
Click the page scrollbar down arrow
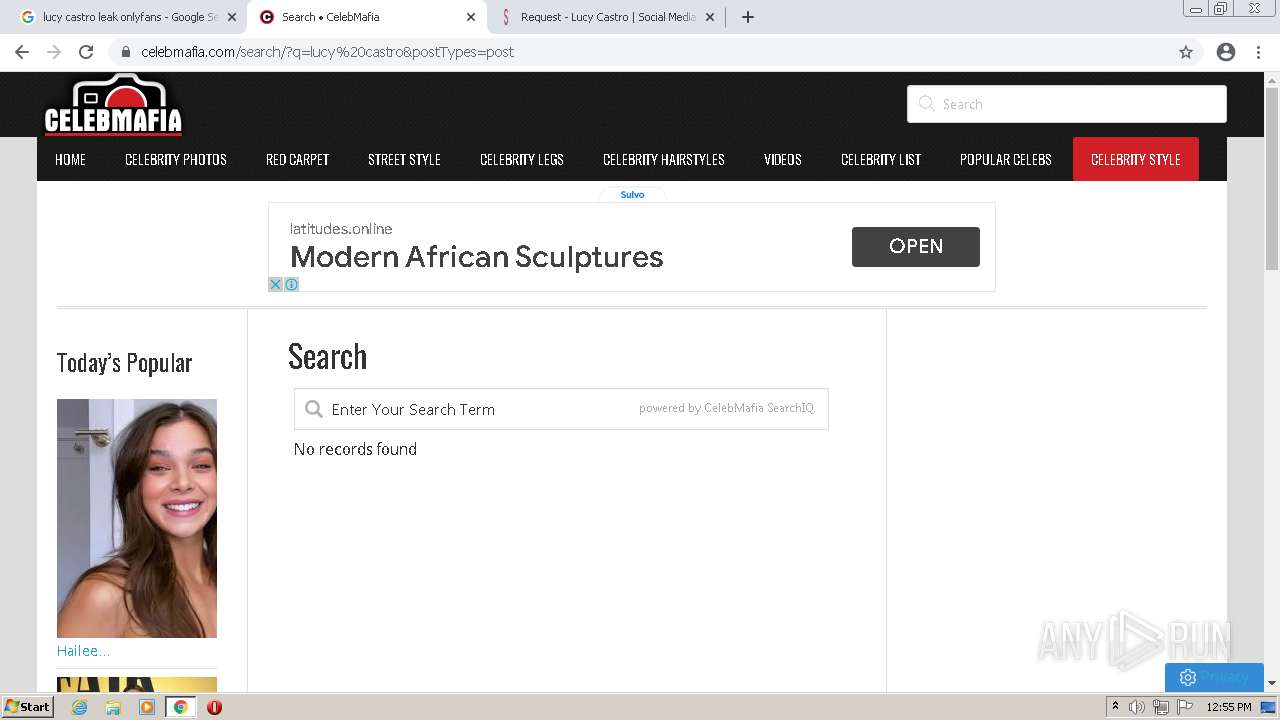click(x=1272, y=683)
